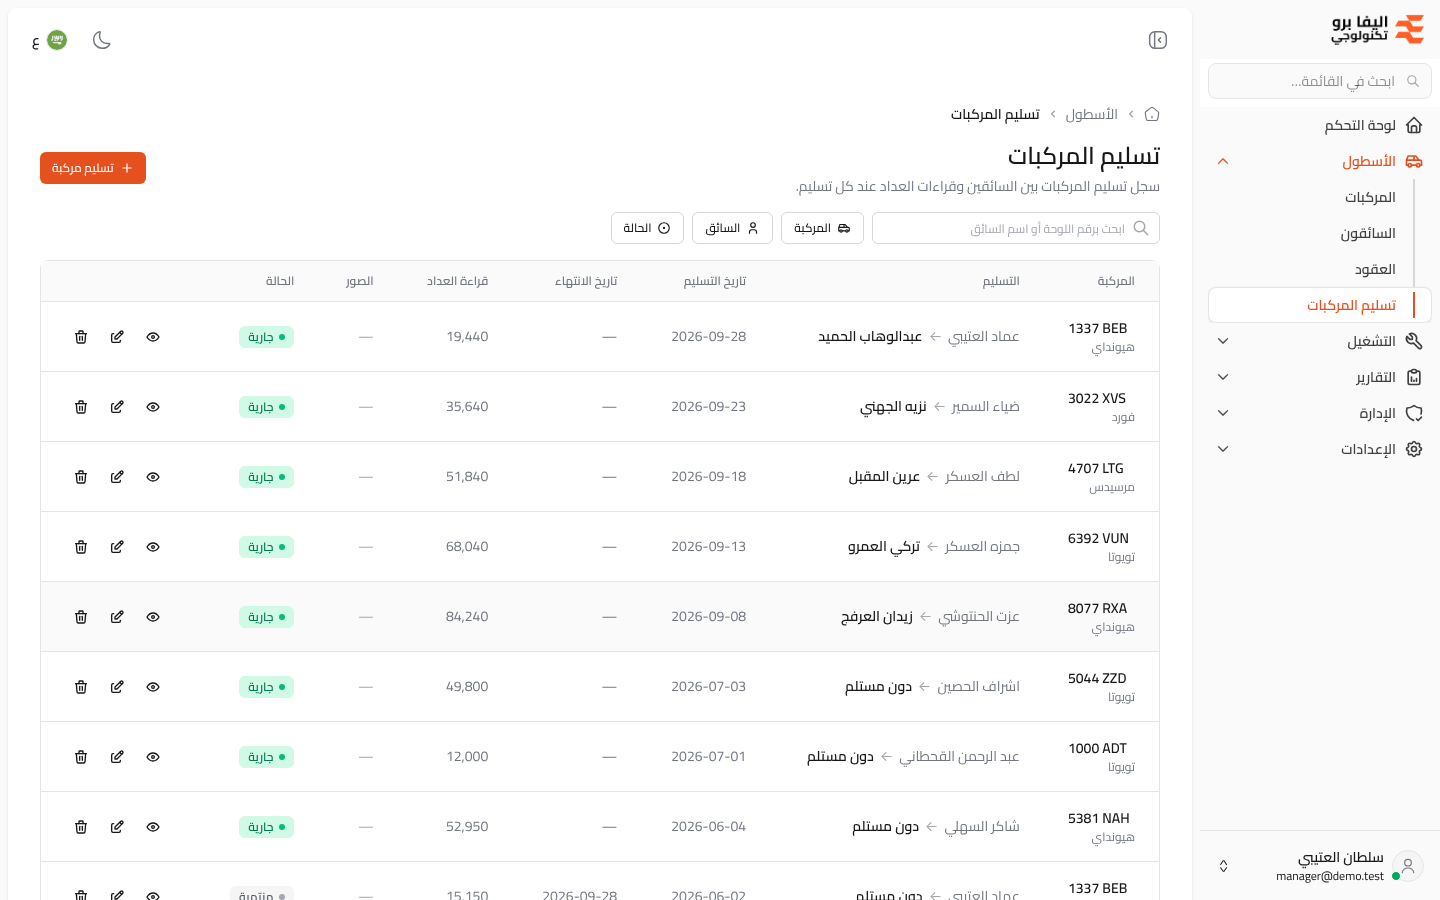Click the تسليم مركبة add button
This screenshot has height=900, width=1440.
click(x=93, y=168)
